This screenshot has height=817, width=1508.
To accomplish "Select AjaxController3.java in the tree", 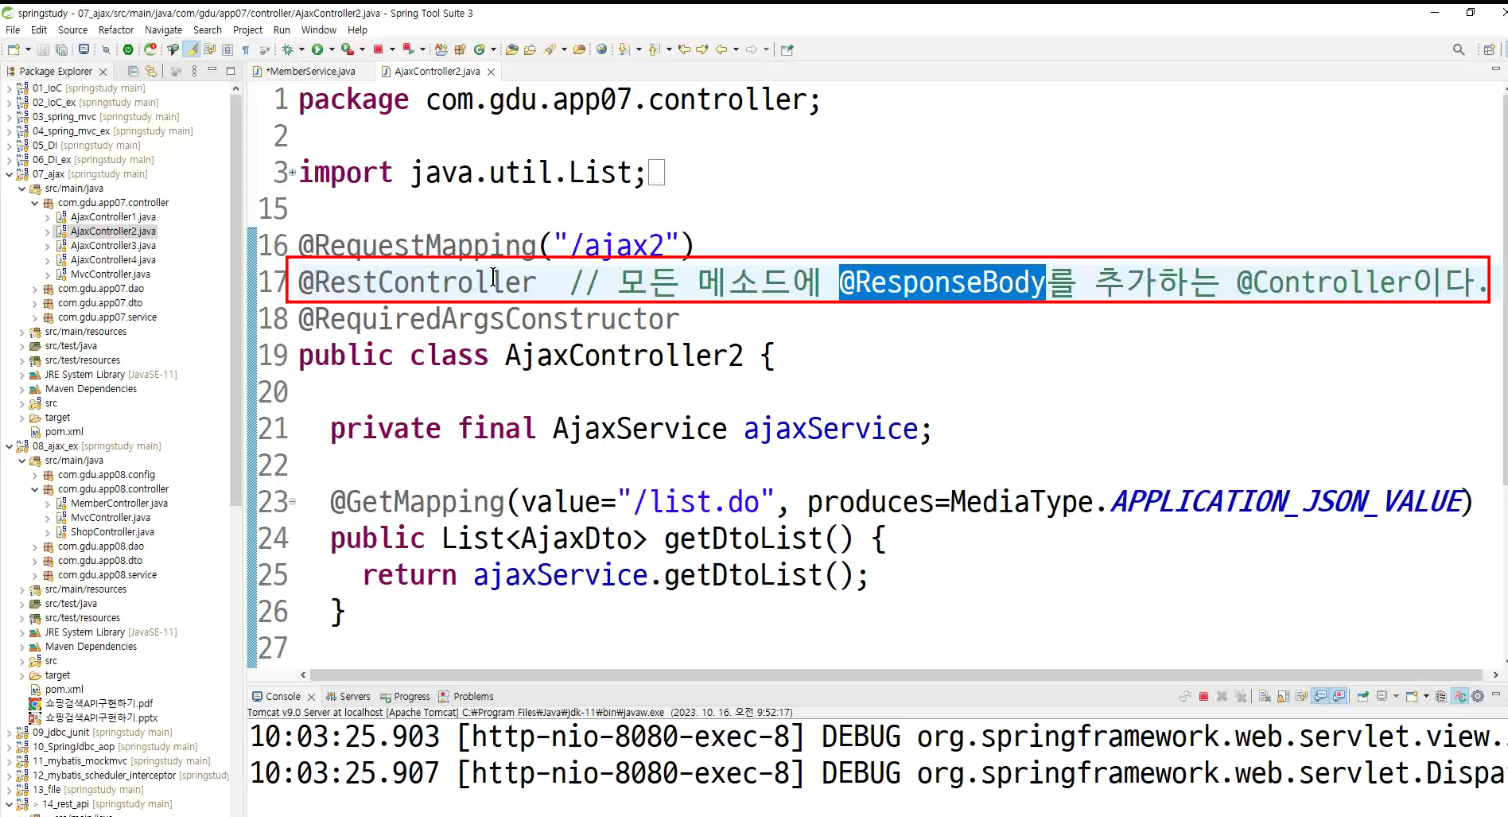I will tap(113, 246).
